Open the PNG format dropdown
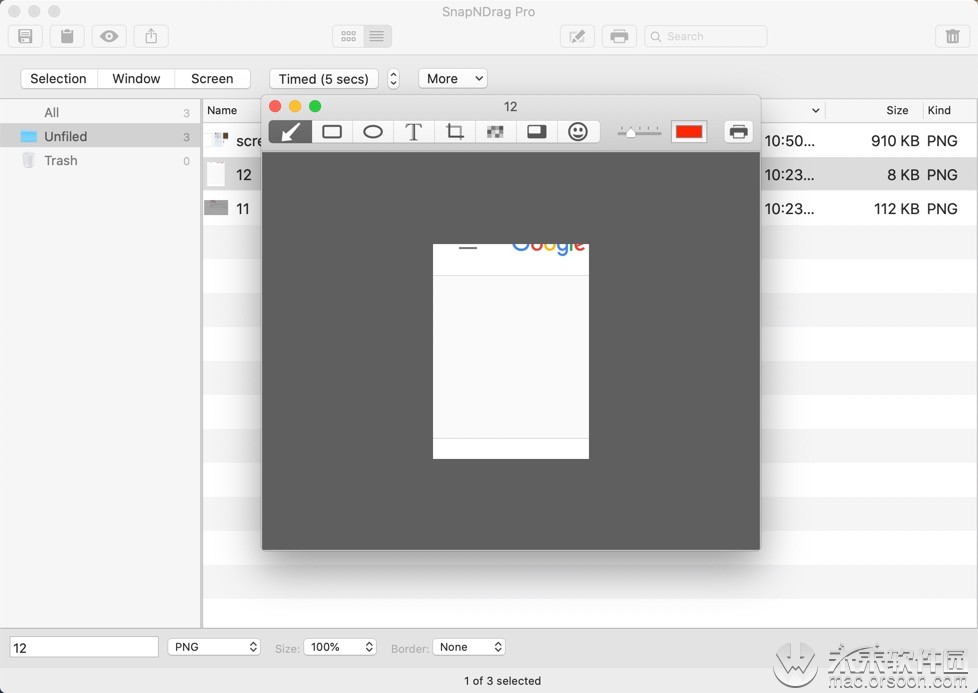 214,647
